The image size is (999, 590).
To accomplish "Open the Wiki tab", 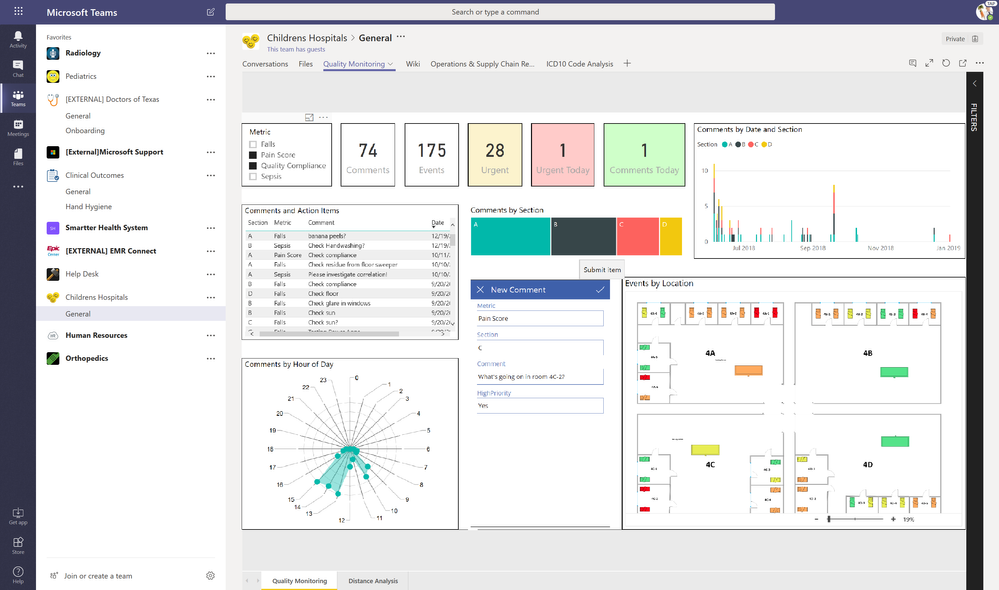I will point(413,64).
